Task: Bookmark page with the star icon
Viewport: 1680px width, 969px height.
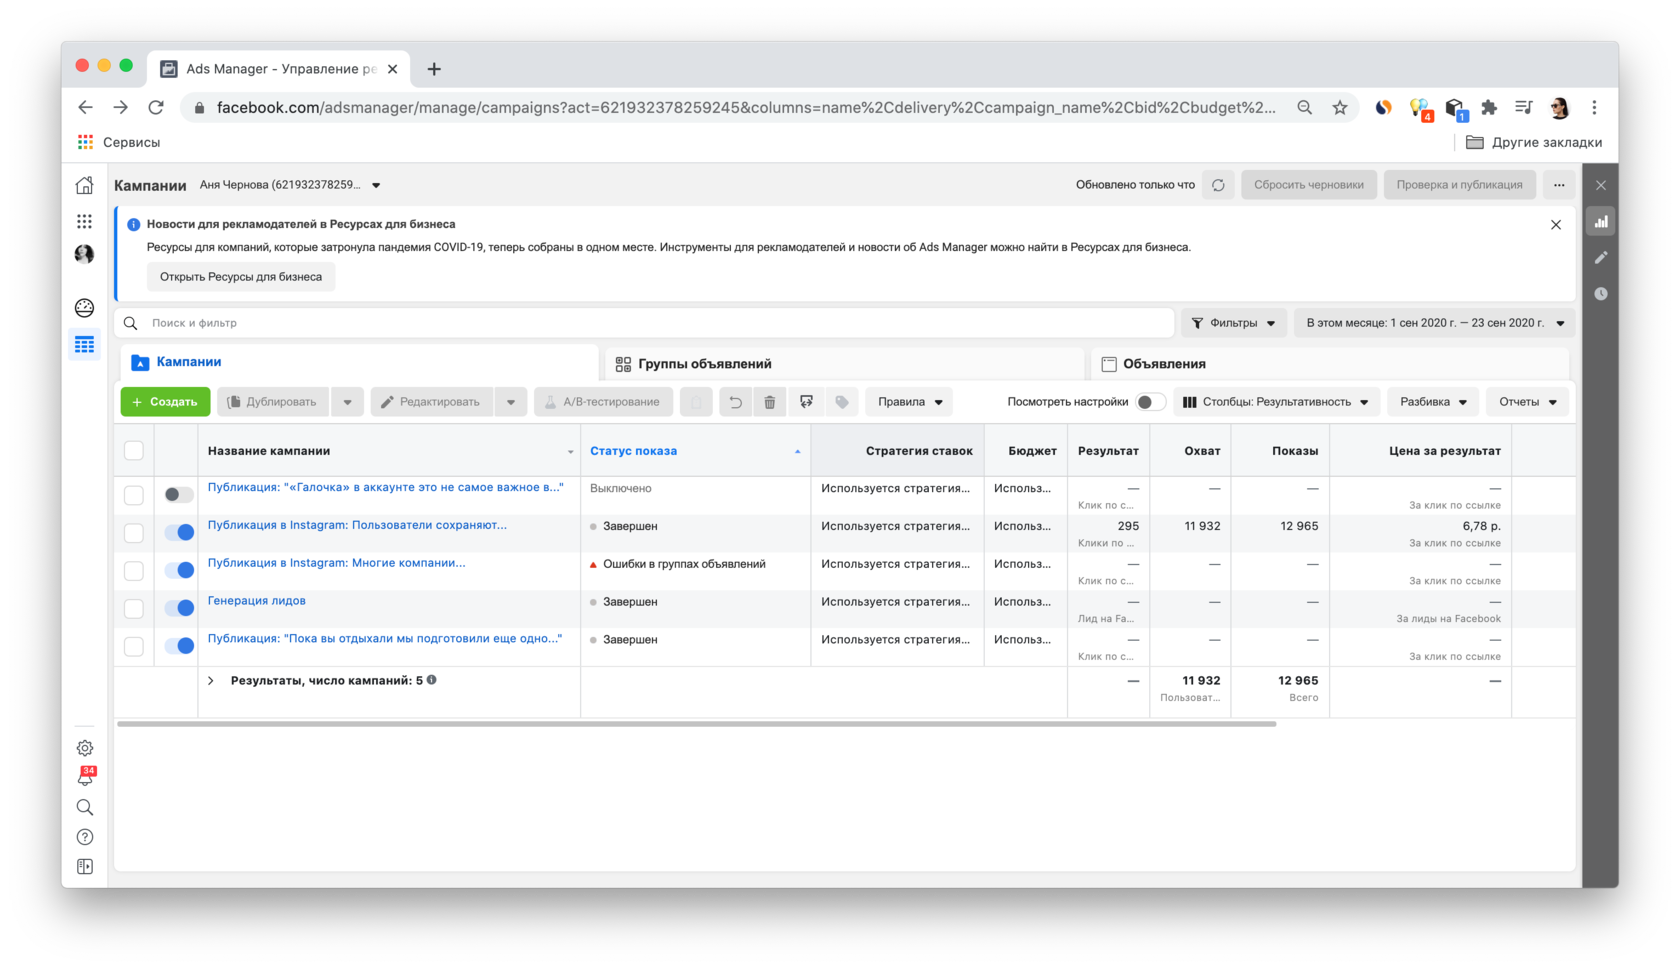Action: [x=1340, y=108]
